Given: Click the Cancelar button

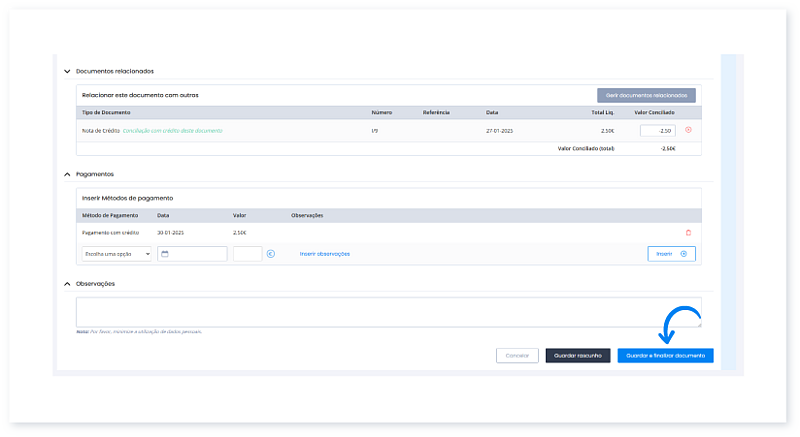Looking at the screenshot, I should (x=517, y=355).
